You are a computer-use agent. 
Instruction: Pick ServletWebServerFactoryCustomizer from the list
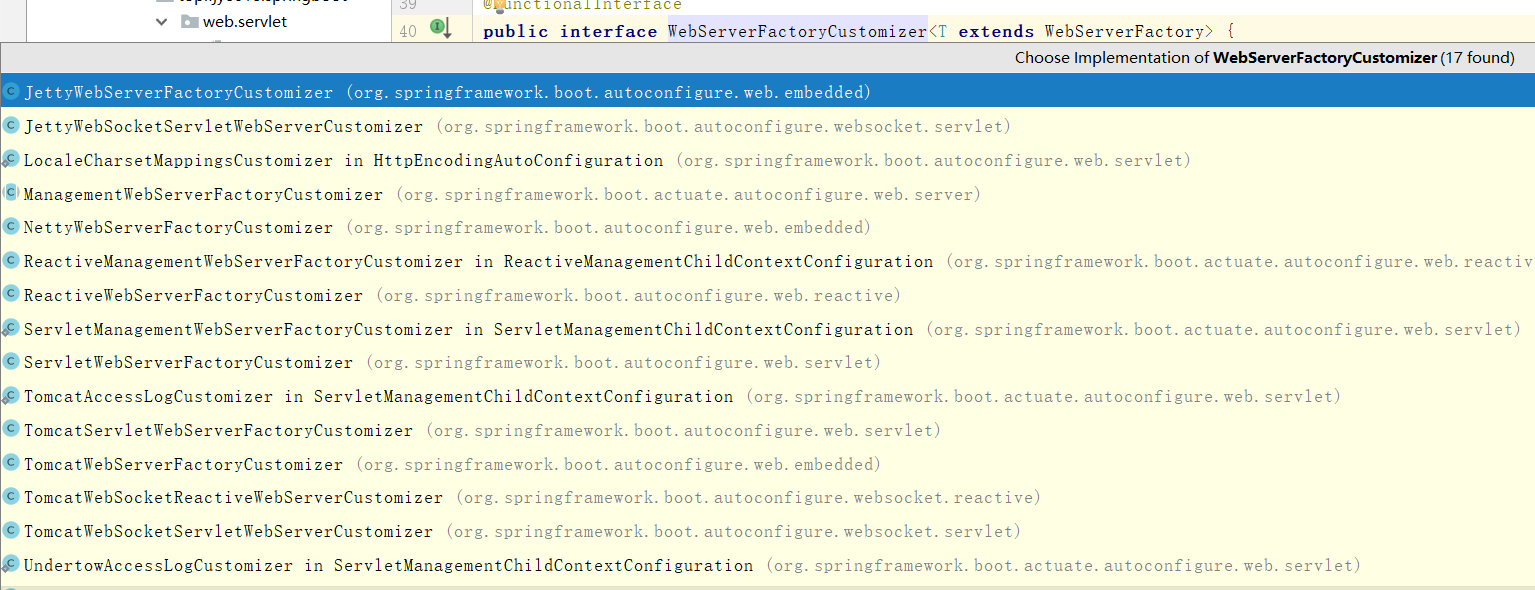click(x=188, y=363)
